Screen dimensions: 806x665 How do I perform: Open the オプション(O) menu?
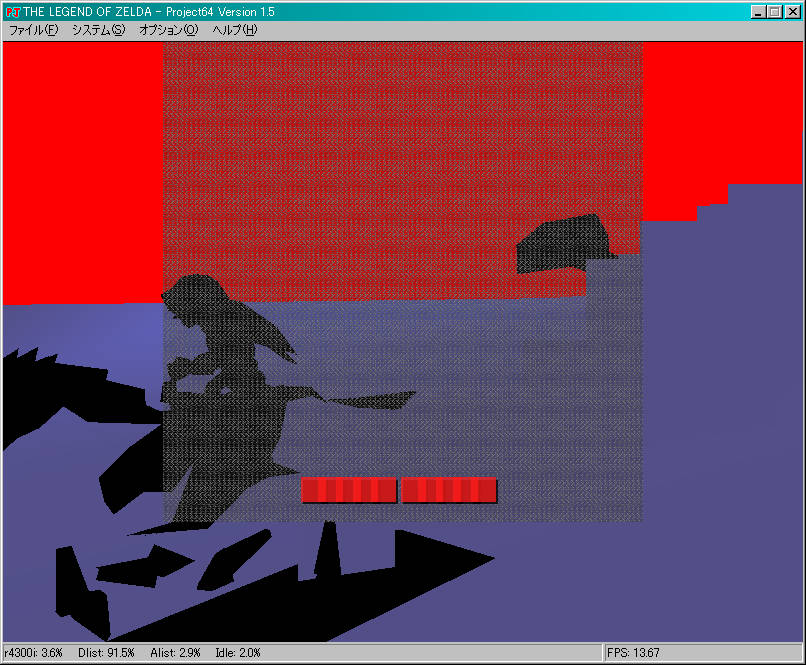pos(168,30)
